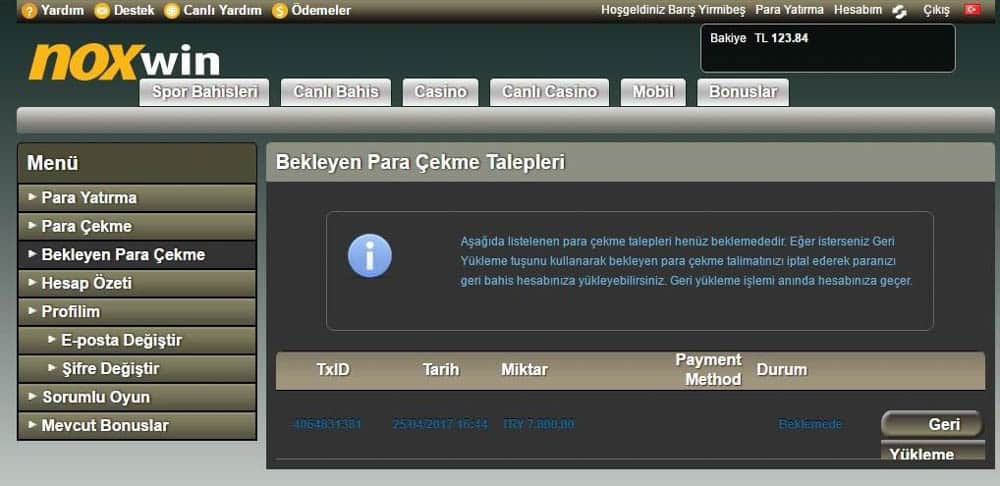Click the Tarih column header
1000x486 pixels.
(441, 369)
